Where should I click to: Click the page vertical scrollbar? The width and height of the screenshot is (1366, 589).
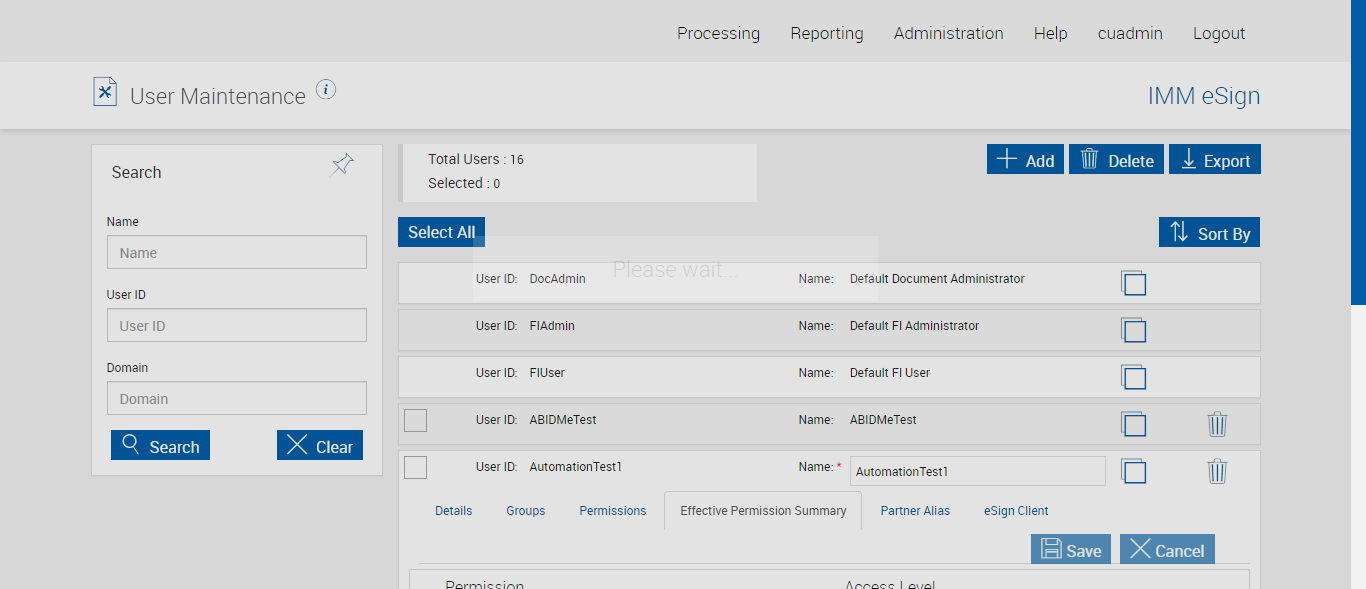point(1358,150)
